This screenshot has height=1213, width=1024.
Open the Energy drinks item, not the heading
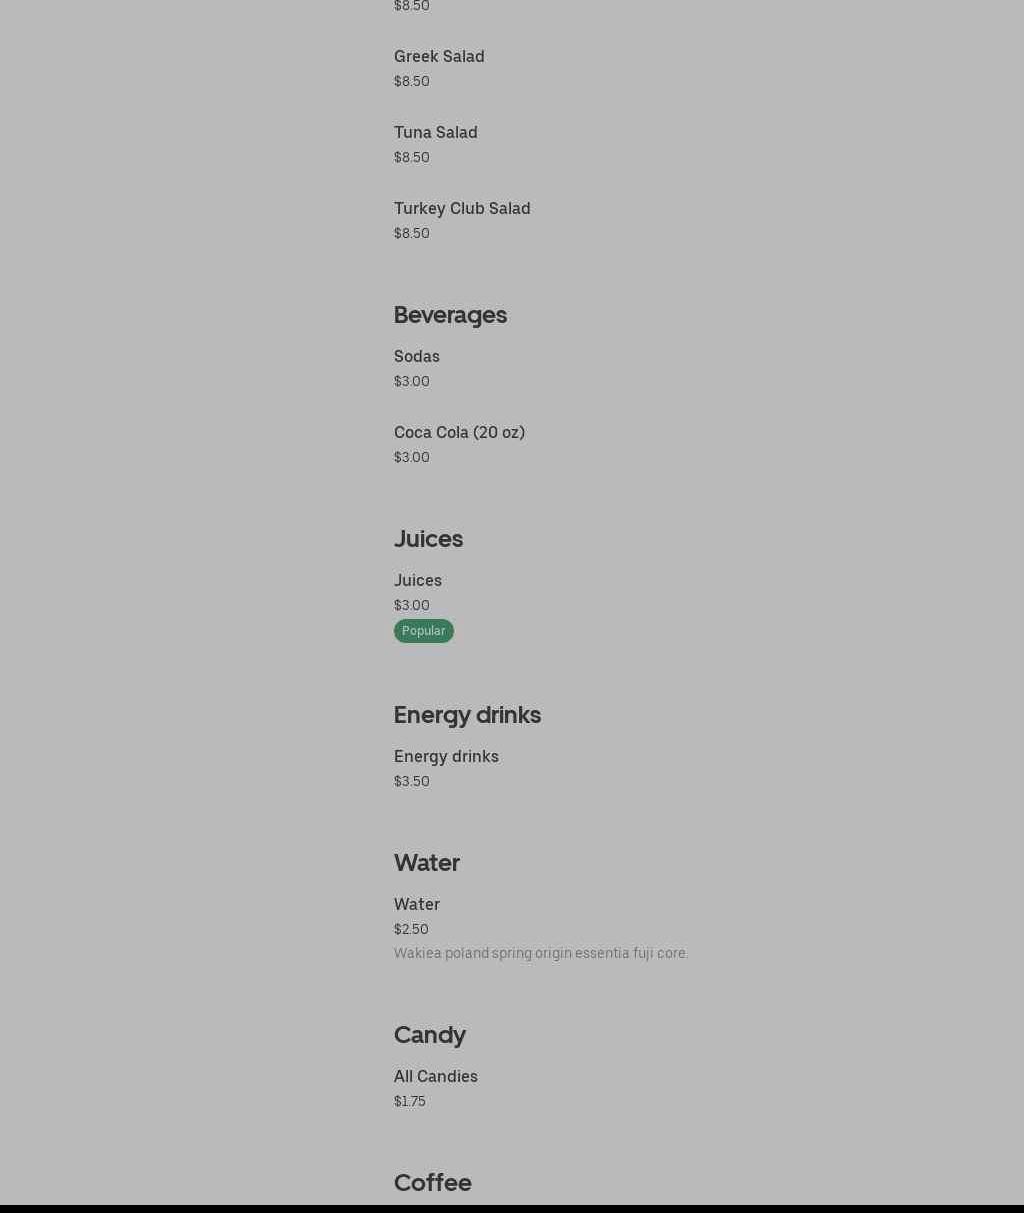446,757
